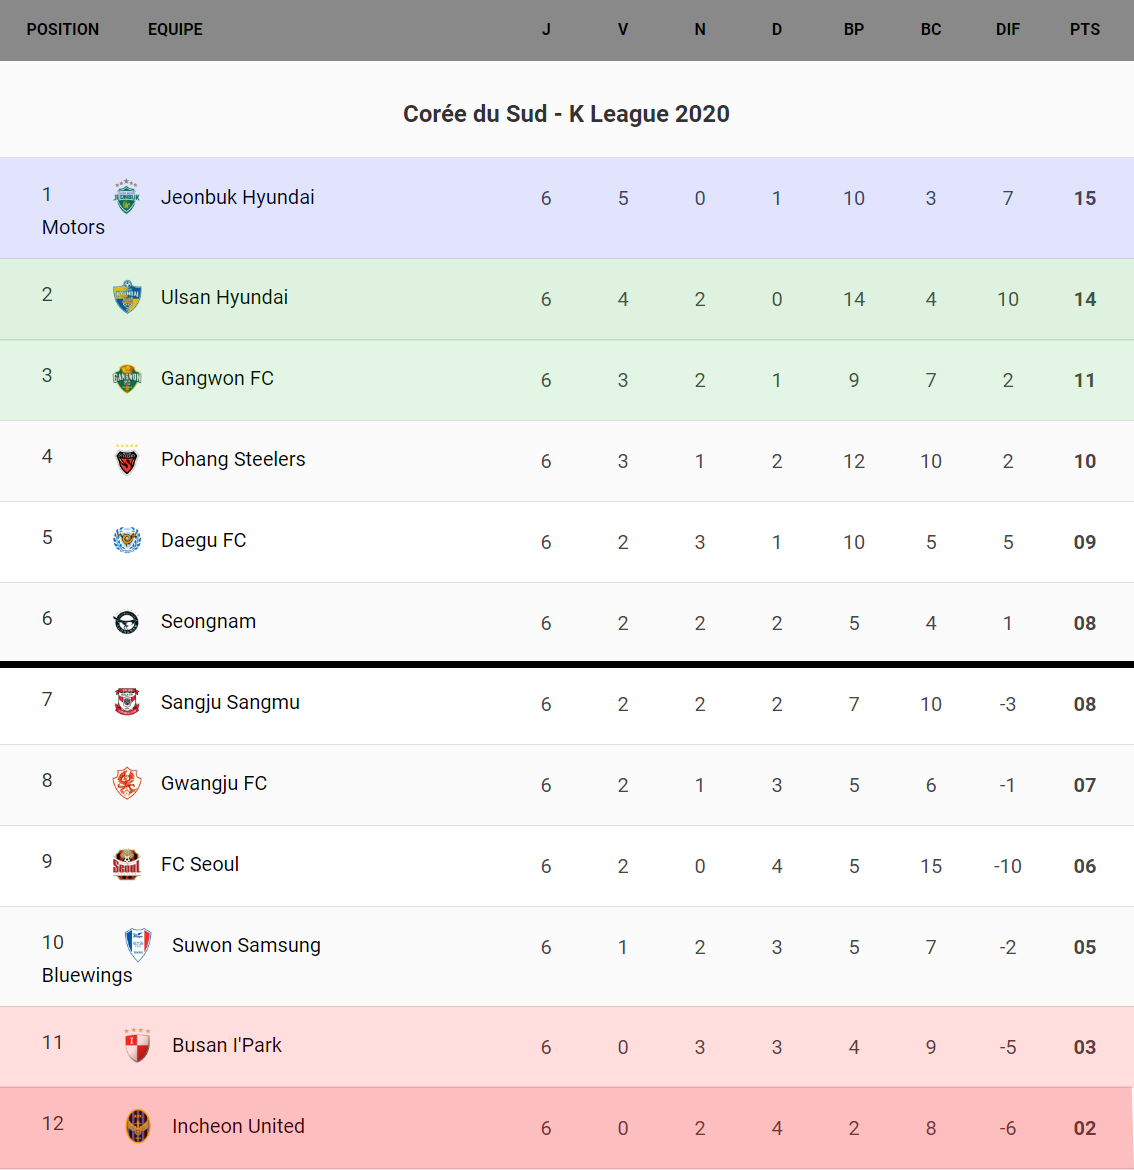Click the Ulsan Hyundai team logo
The image size is (1134, 1170).
point(127,297)
